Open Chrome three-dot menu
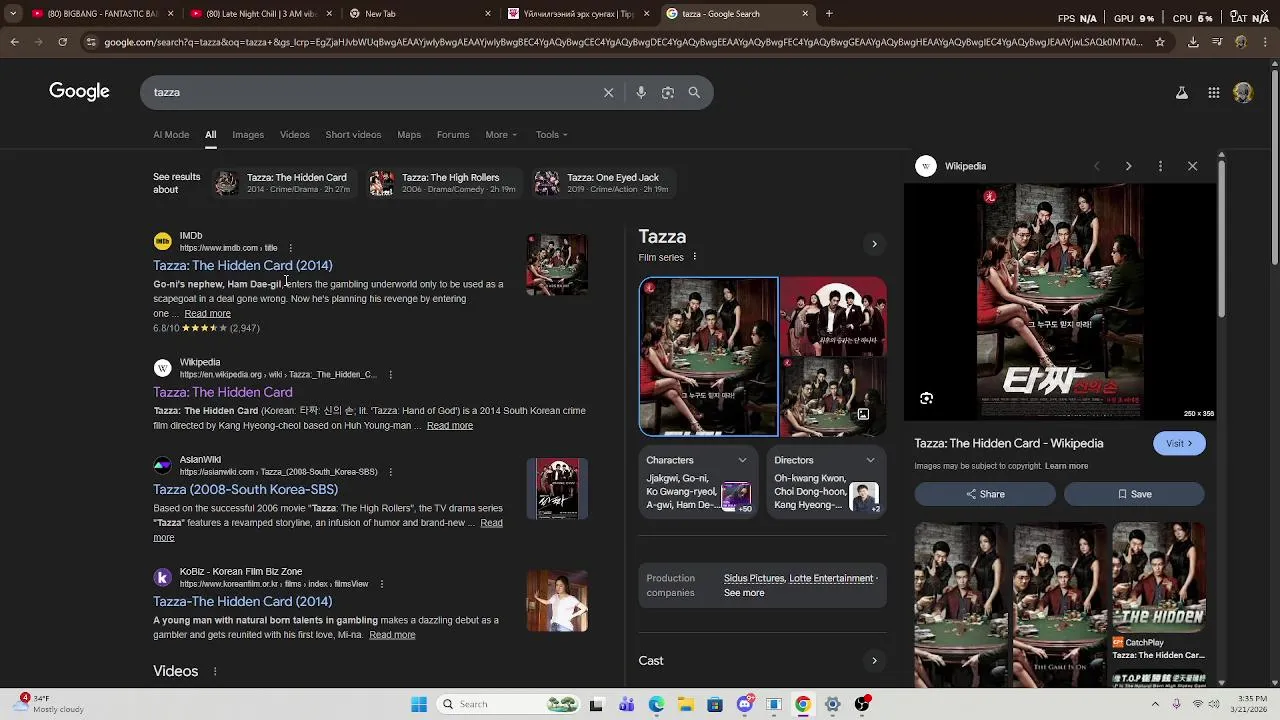The height and width of the screenshot is (720, 1280). click(x=1265, y=42)
